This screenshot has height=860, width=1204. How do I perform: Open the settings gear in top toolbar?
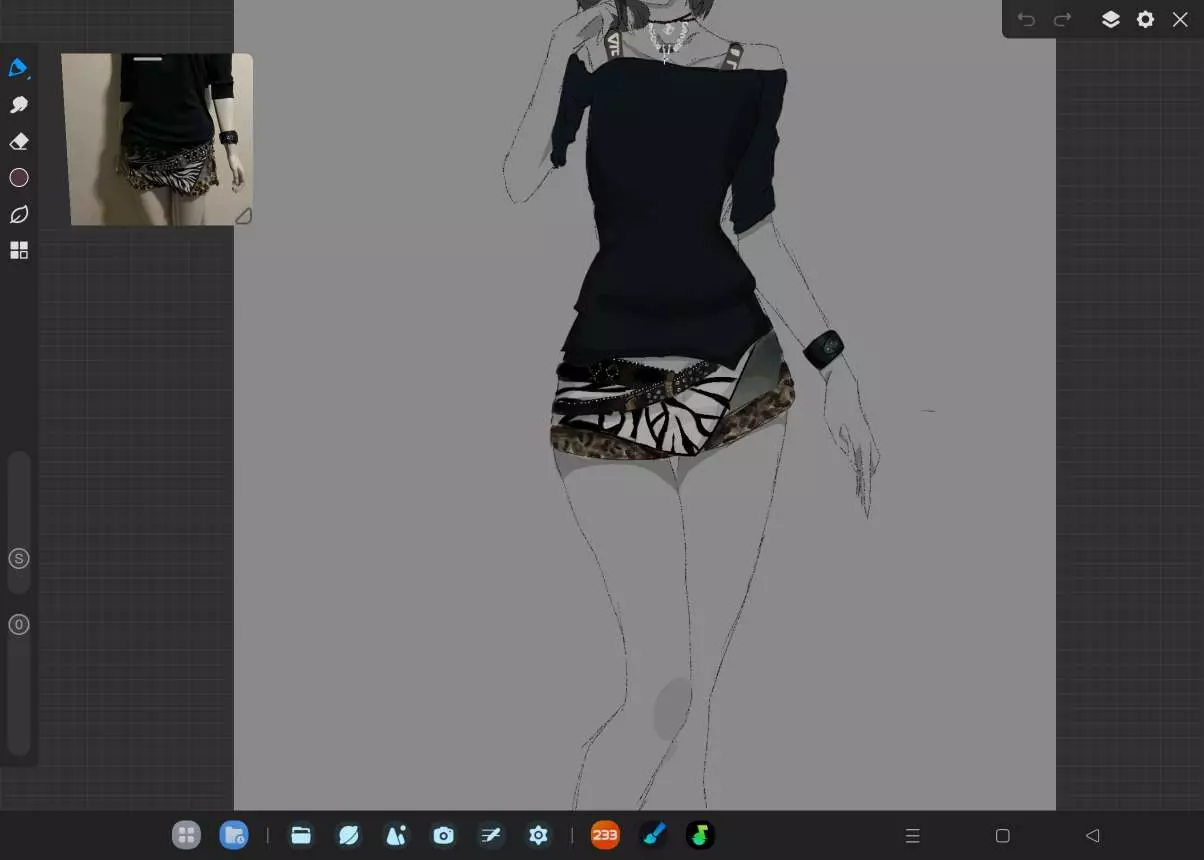click(x=1145, y=20)
